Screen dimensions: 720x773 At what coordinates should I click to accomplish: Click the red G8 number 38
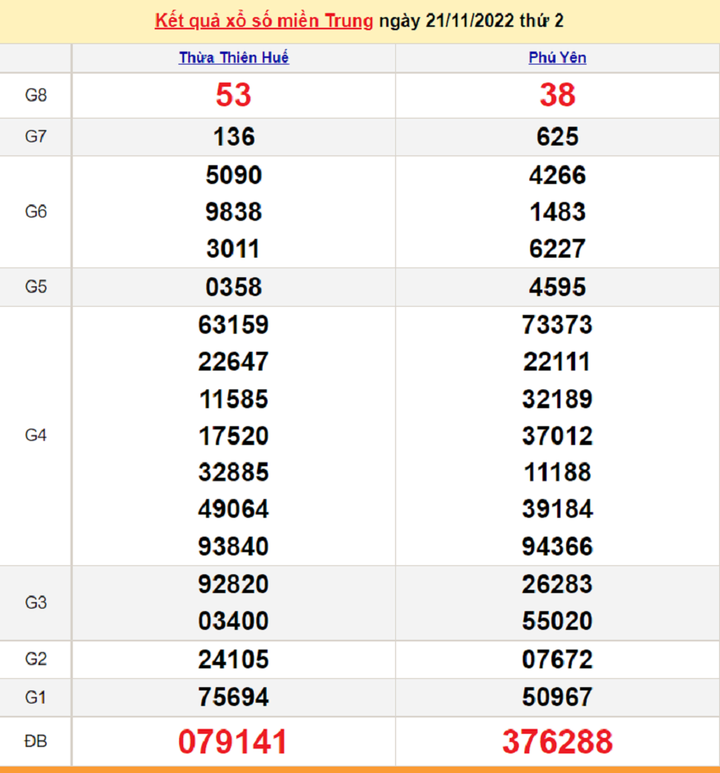point(557,95)
